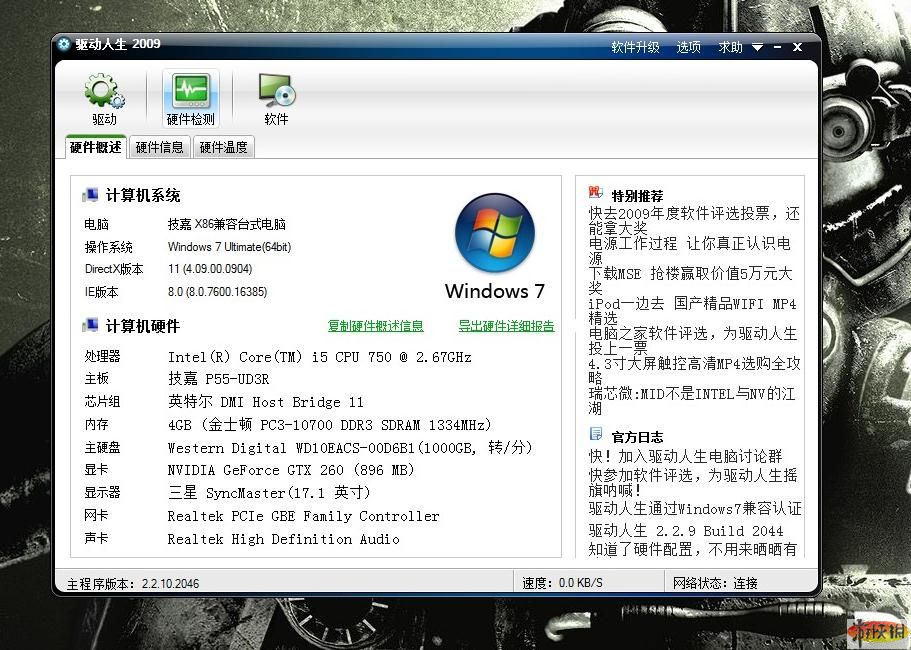911x650 pixels.
Task: Click the 计算机硬件 section computer icon
Action: coord(91,326)
